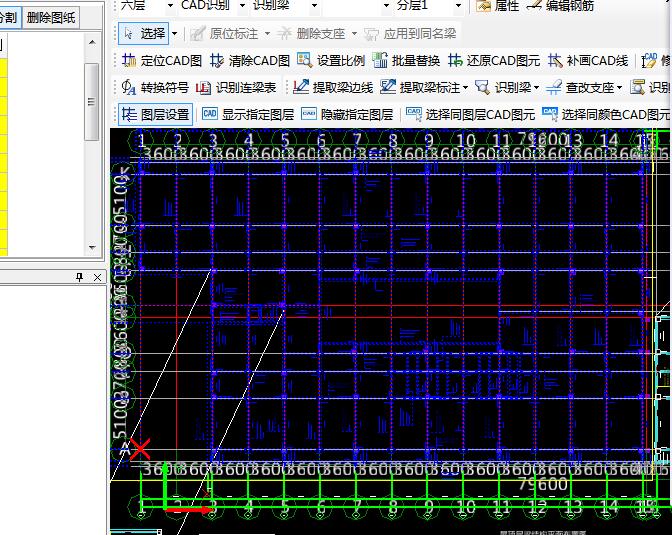Click the 应用到同名梁 icon
Image resolution: width=672 pixels, height=535 pixels.
372,34
